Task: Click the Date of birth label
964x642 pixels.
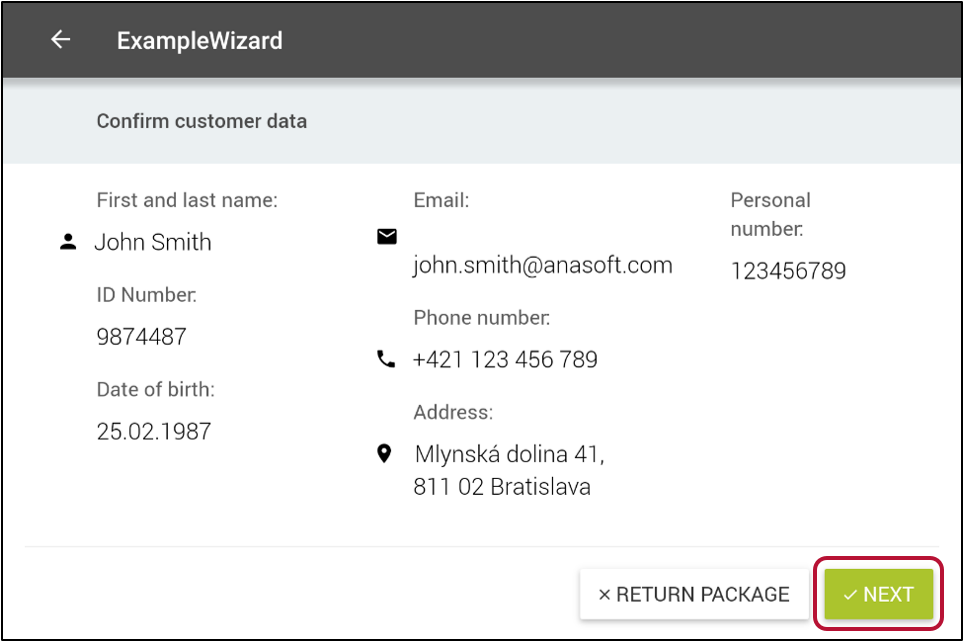Action: click(x=155, y=390)
